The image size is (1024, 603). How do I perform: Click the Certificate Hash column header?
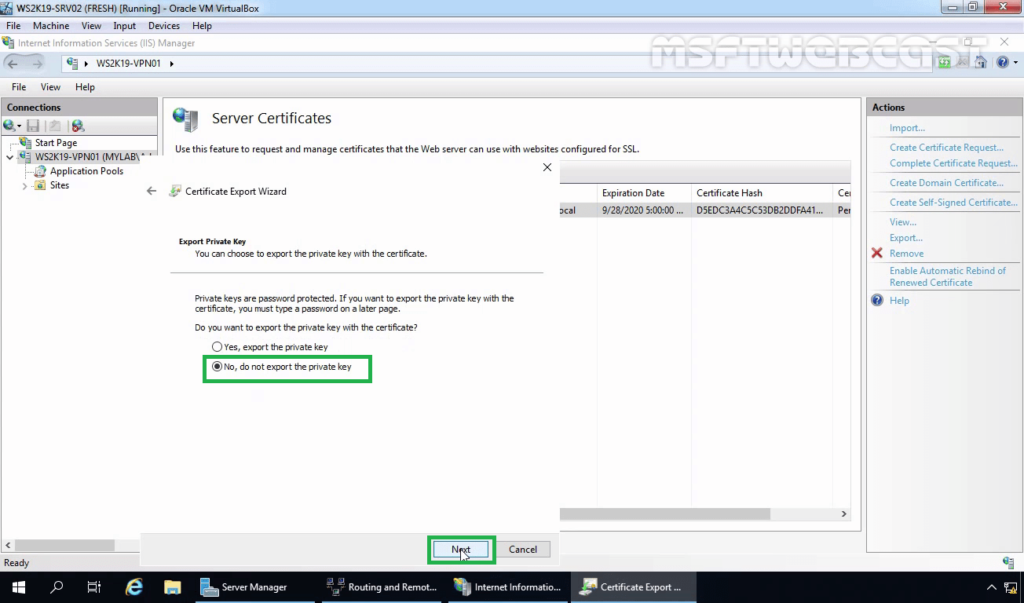pos(762,193)
